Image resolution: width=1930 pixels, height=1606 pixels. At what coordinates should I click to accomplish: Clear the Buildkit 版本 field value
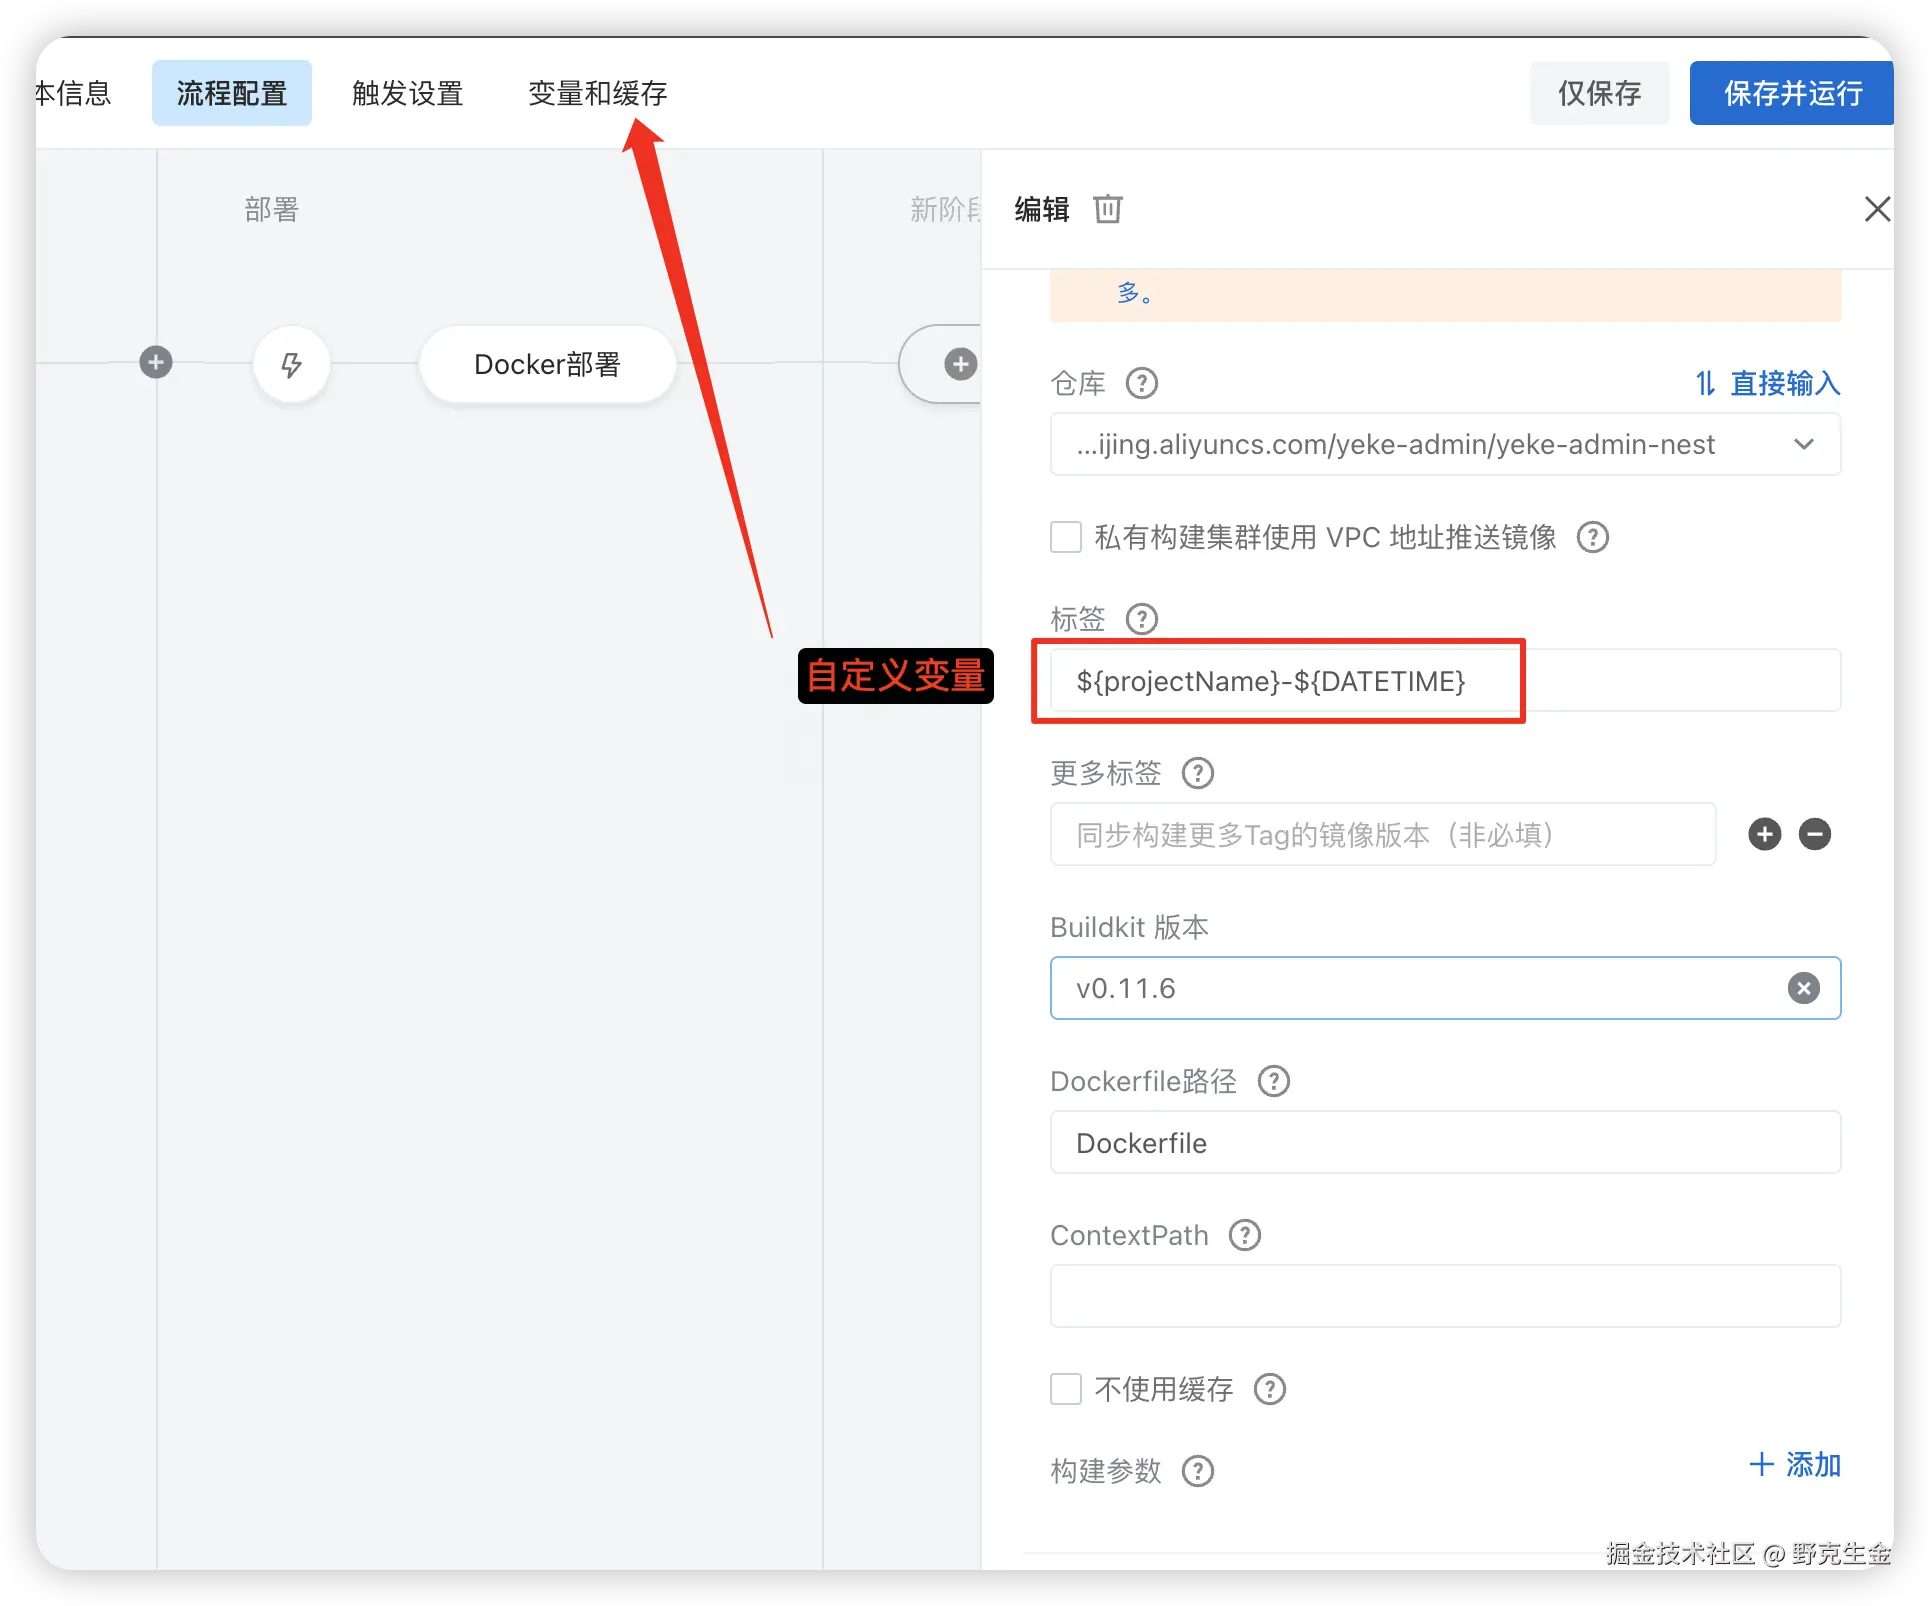(1803, 988)
